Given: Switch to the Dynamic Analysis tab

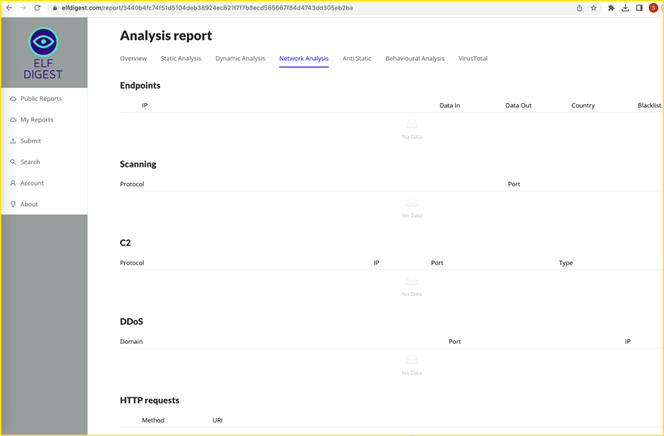Looking at the screenshot, I should pyautogui.click(x=240, y=58).
